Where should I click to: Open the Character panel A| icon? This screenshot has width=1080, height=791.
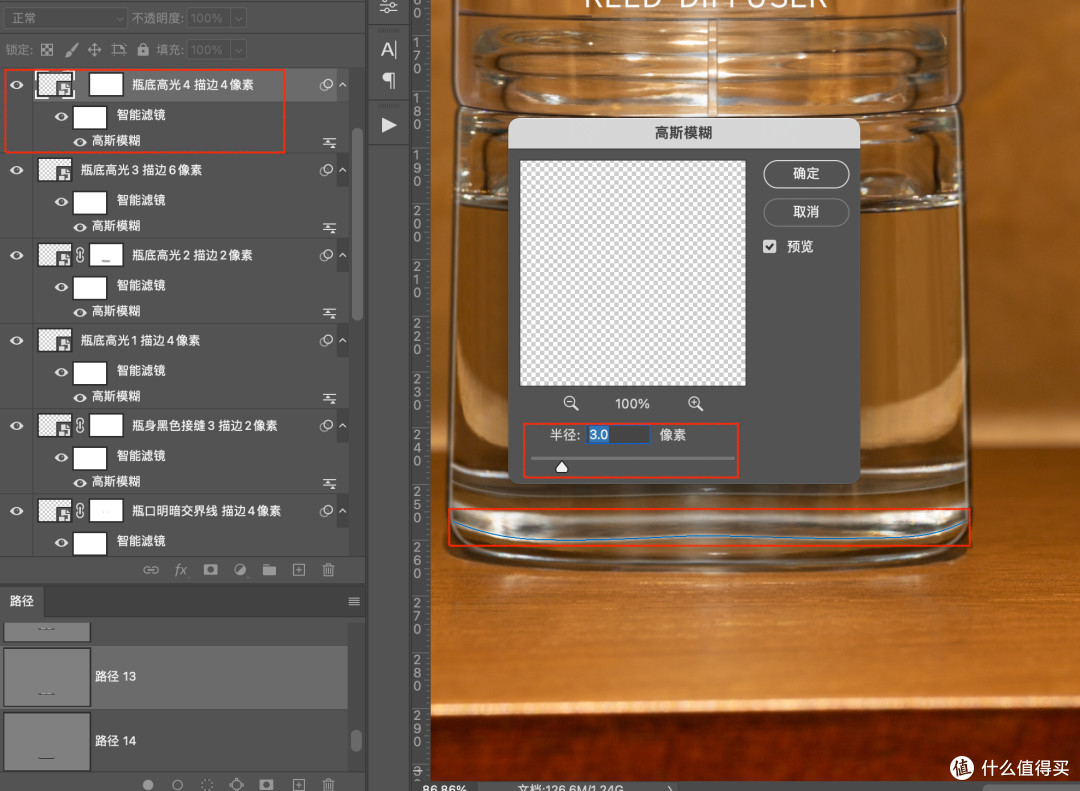(388, 50)
